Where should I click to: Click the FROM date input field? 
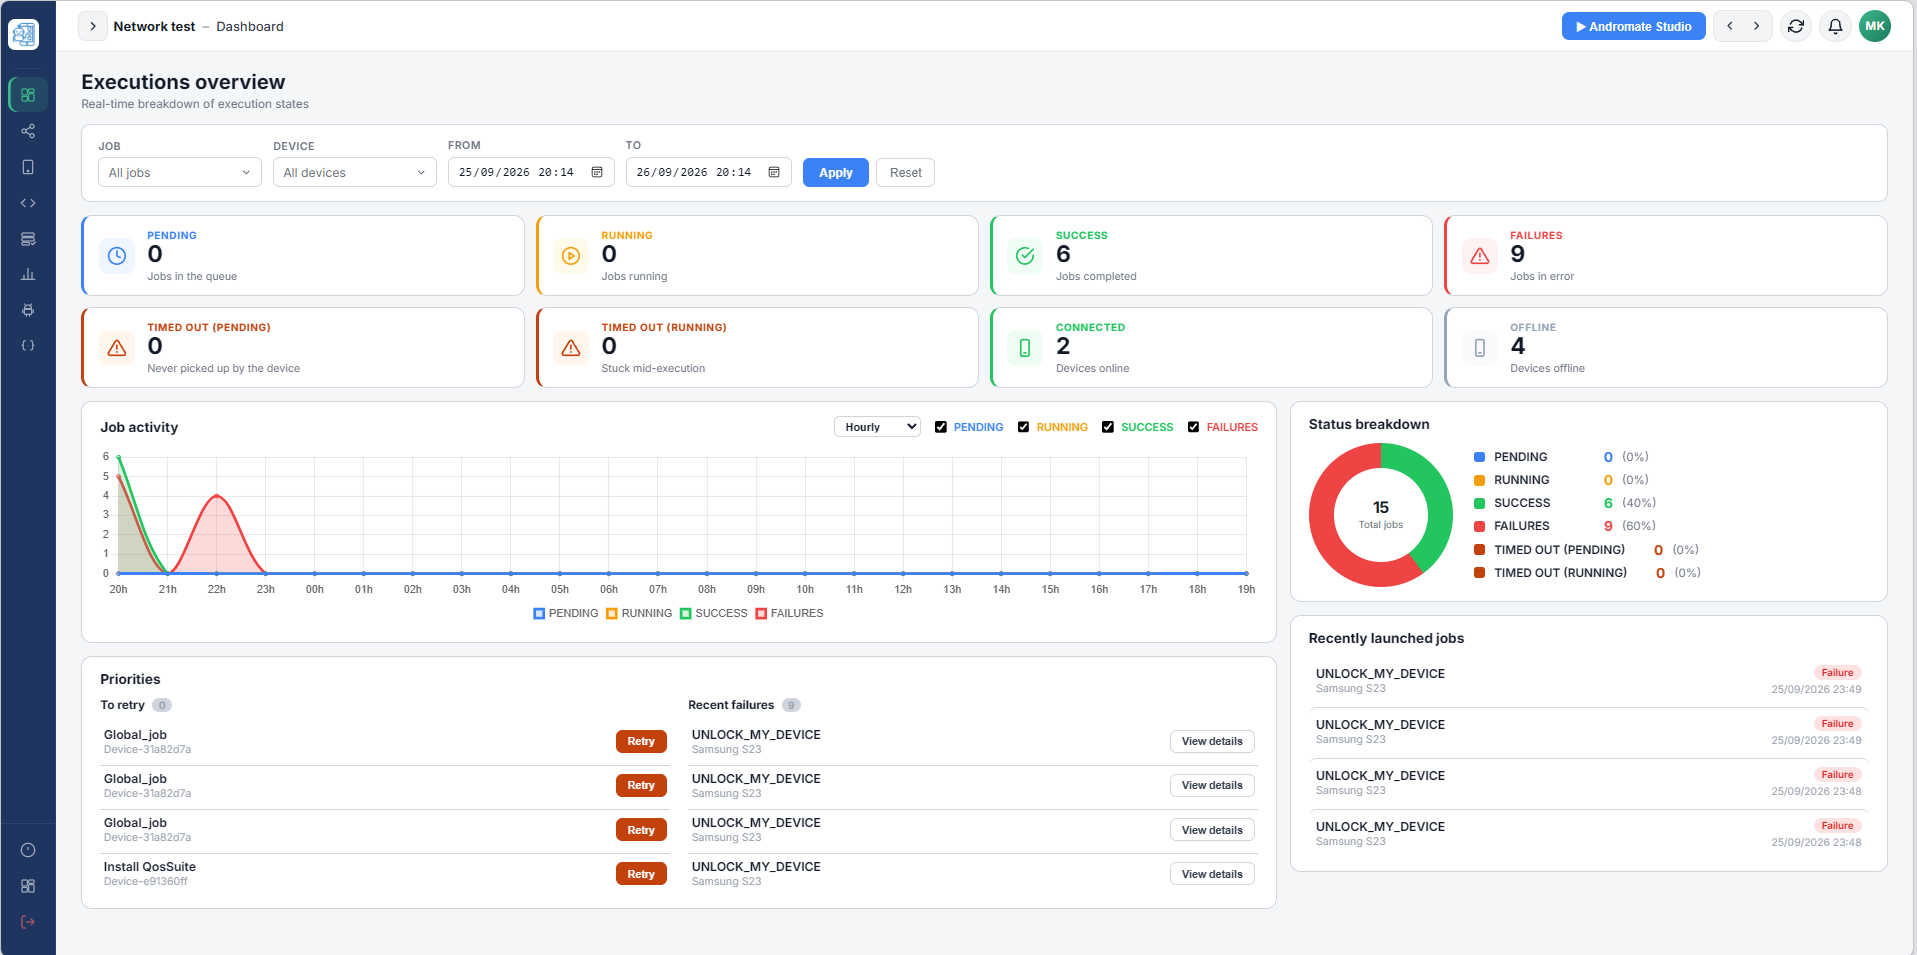531,172
